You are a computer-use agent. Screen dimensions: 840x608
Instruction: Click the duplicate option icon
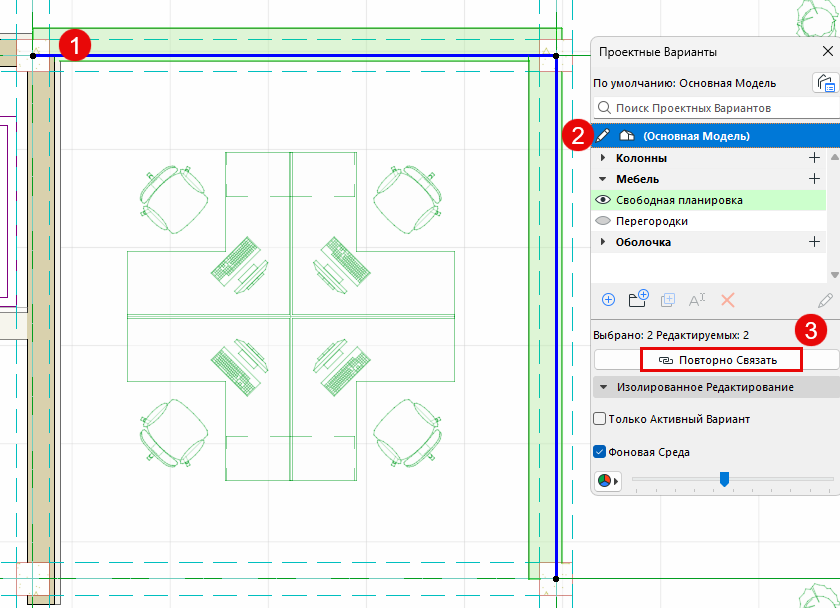pyautogui.click(x=668, y=299)
